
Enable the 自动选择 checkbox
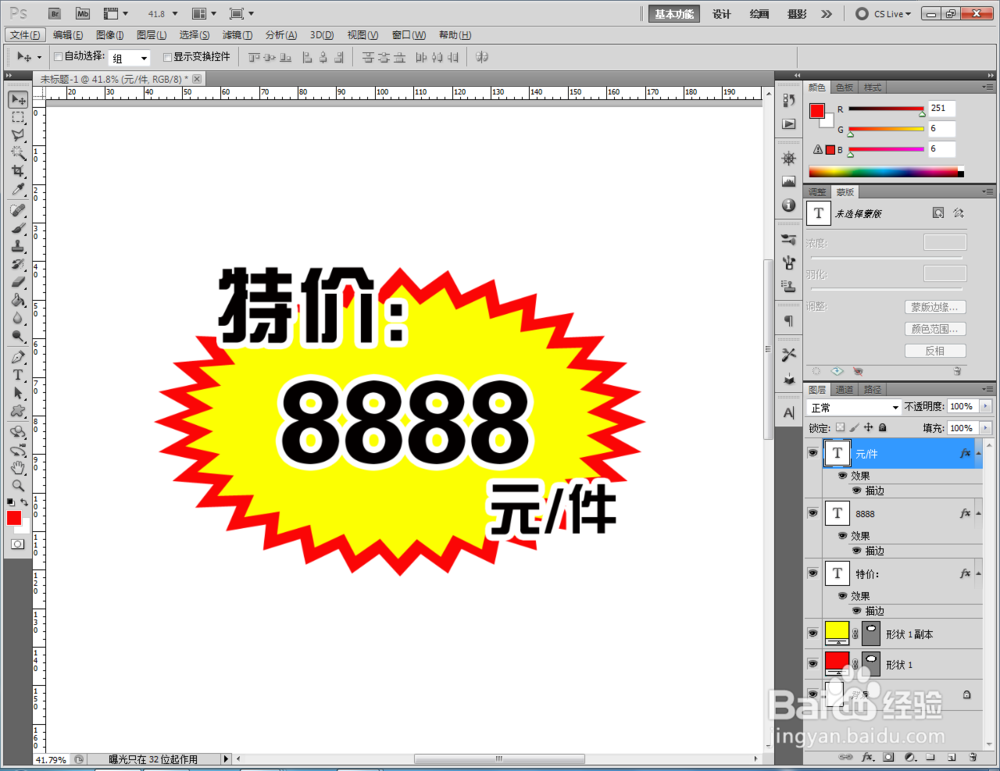(58, 57)
